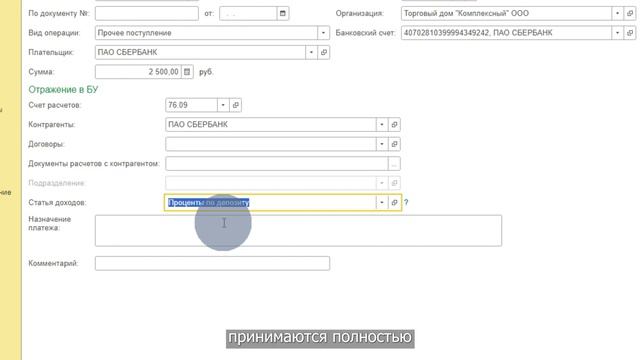Click the question mark help next to Статья доходов
The image size is (640, 360).
(x=406, y=202)
